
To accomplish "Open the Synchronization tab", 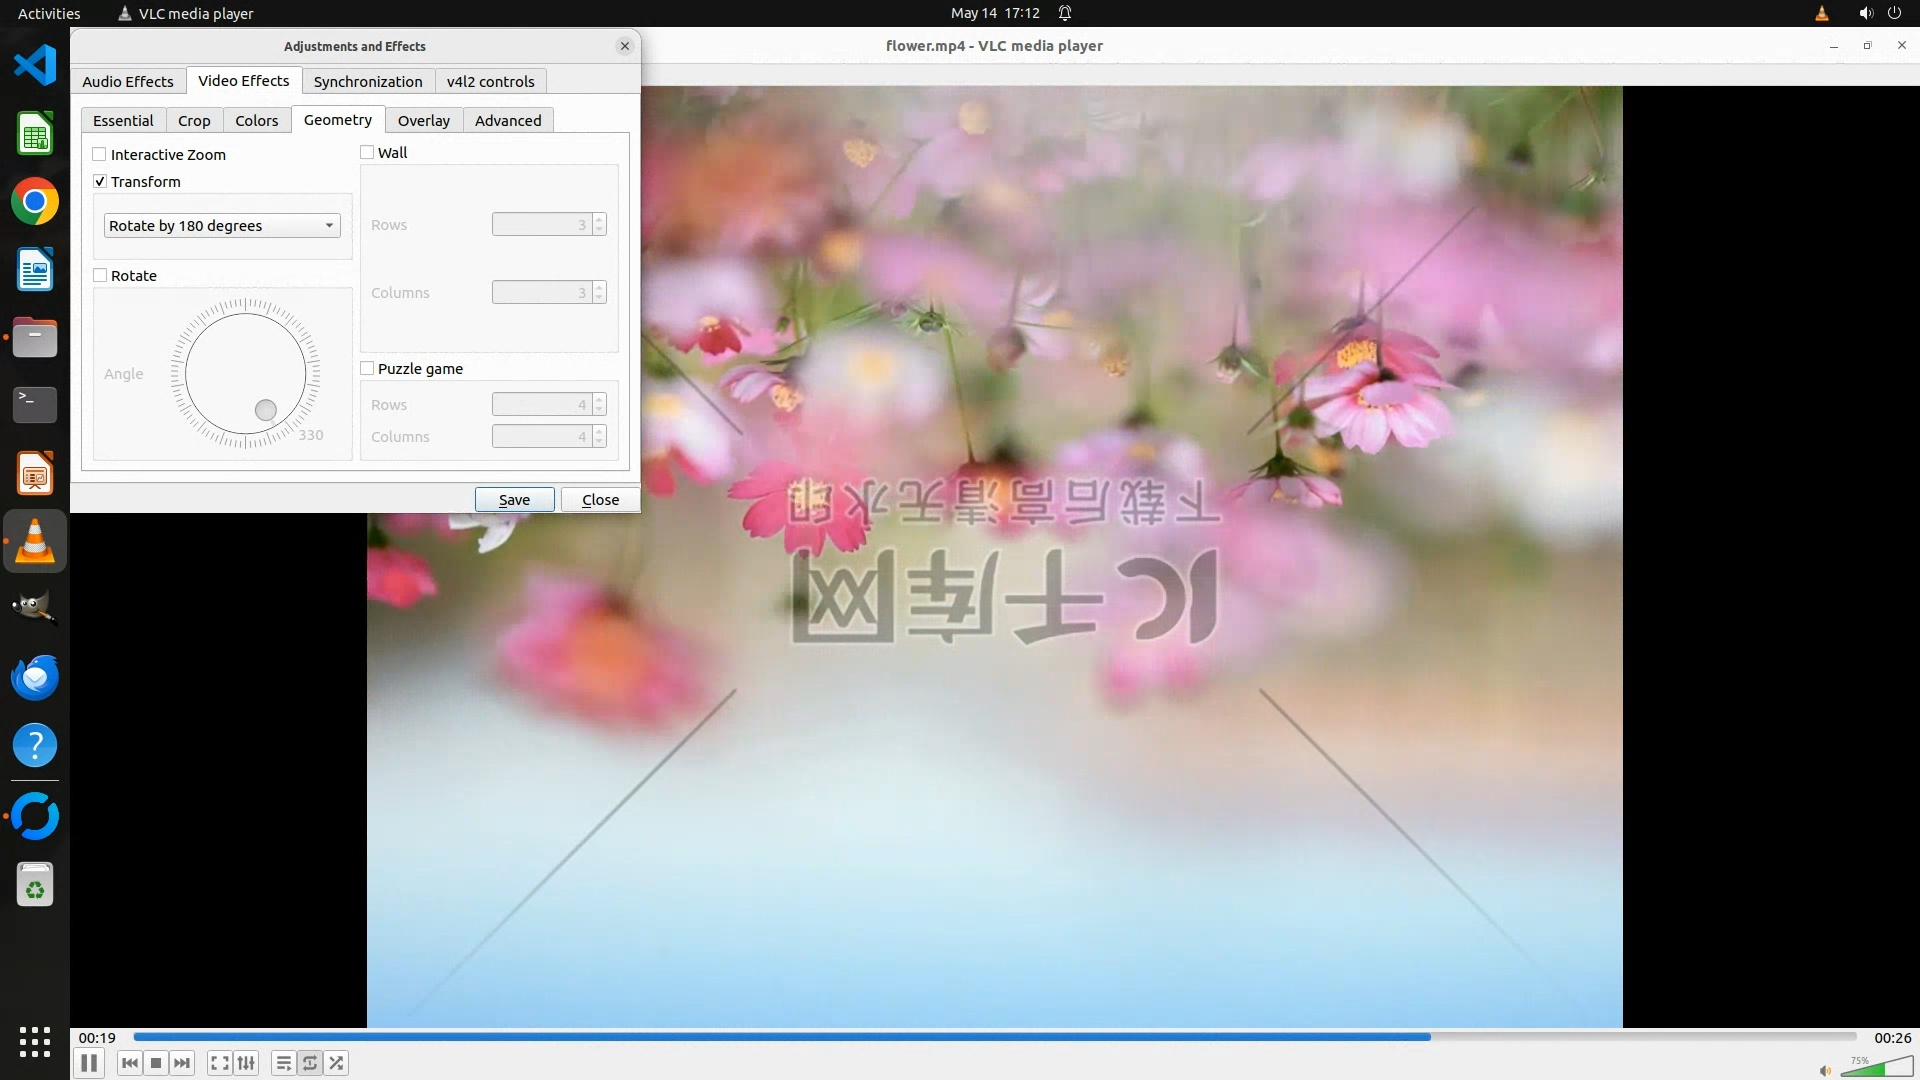I will coord(367,81).
